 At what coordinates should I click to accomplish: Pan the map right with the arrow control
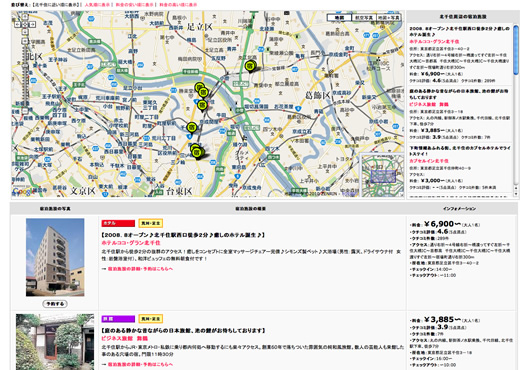click(x=32, y=24)
